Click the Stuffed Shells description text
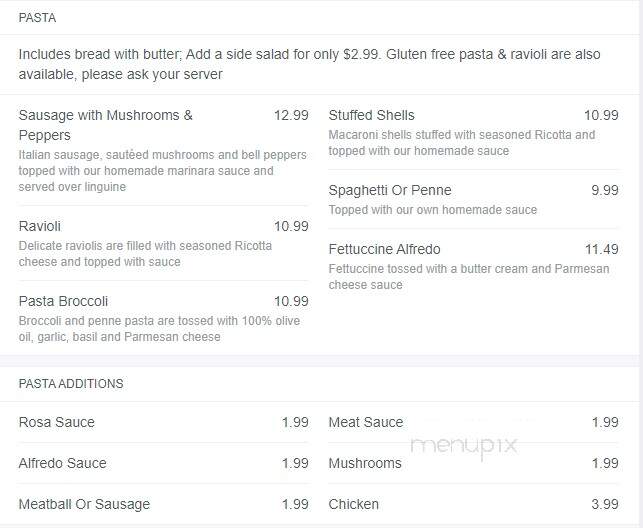 [462, 143]
